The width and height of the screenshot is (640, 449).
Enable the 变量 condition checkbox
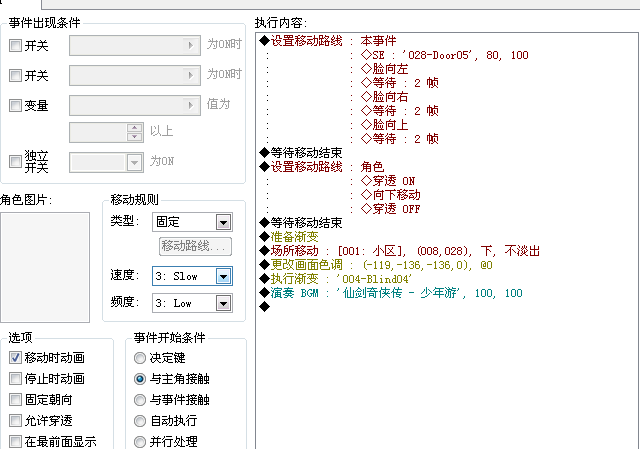(x=16, y=106)
